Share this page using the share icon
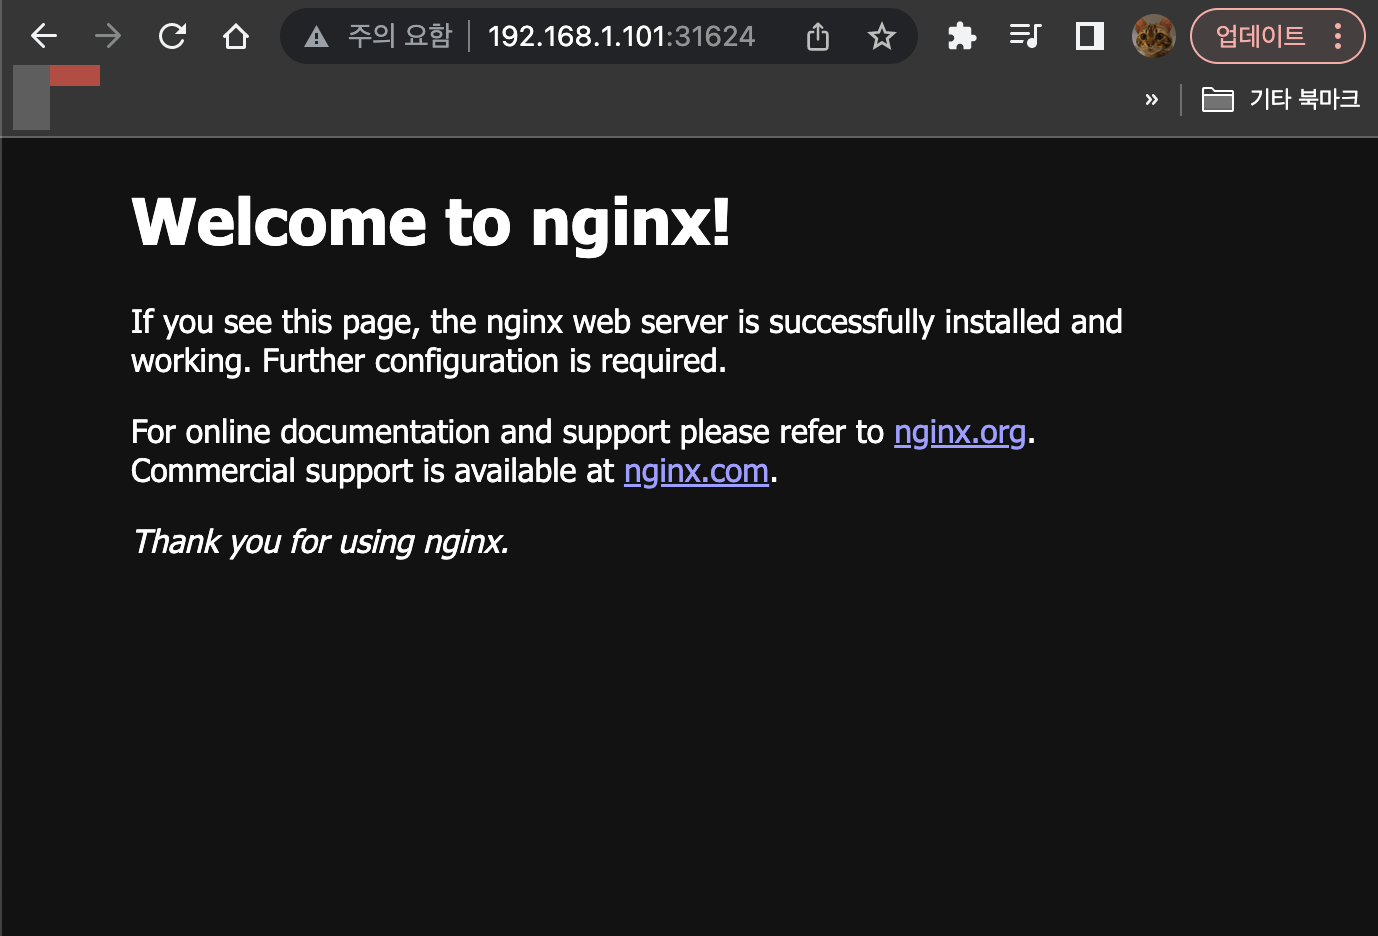This screenshot has width=1378, height=936. (818, 37)
